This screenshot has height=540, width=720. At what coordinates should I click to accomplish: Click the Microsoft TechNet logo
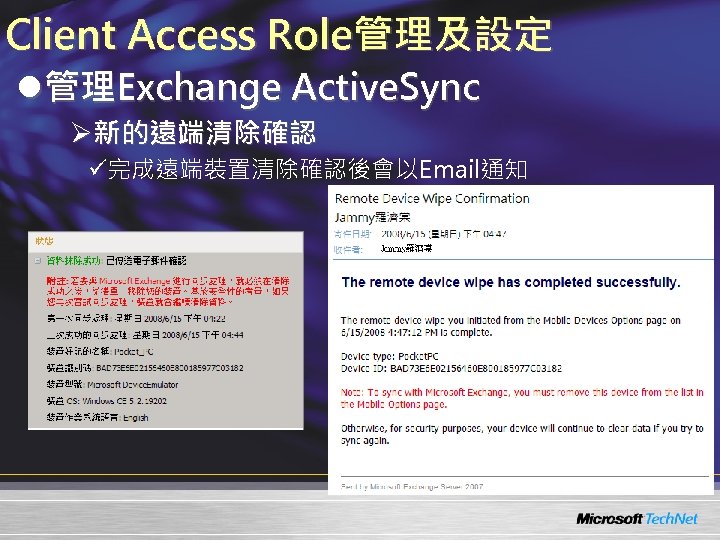coord(637,519)
